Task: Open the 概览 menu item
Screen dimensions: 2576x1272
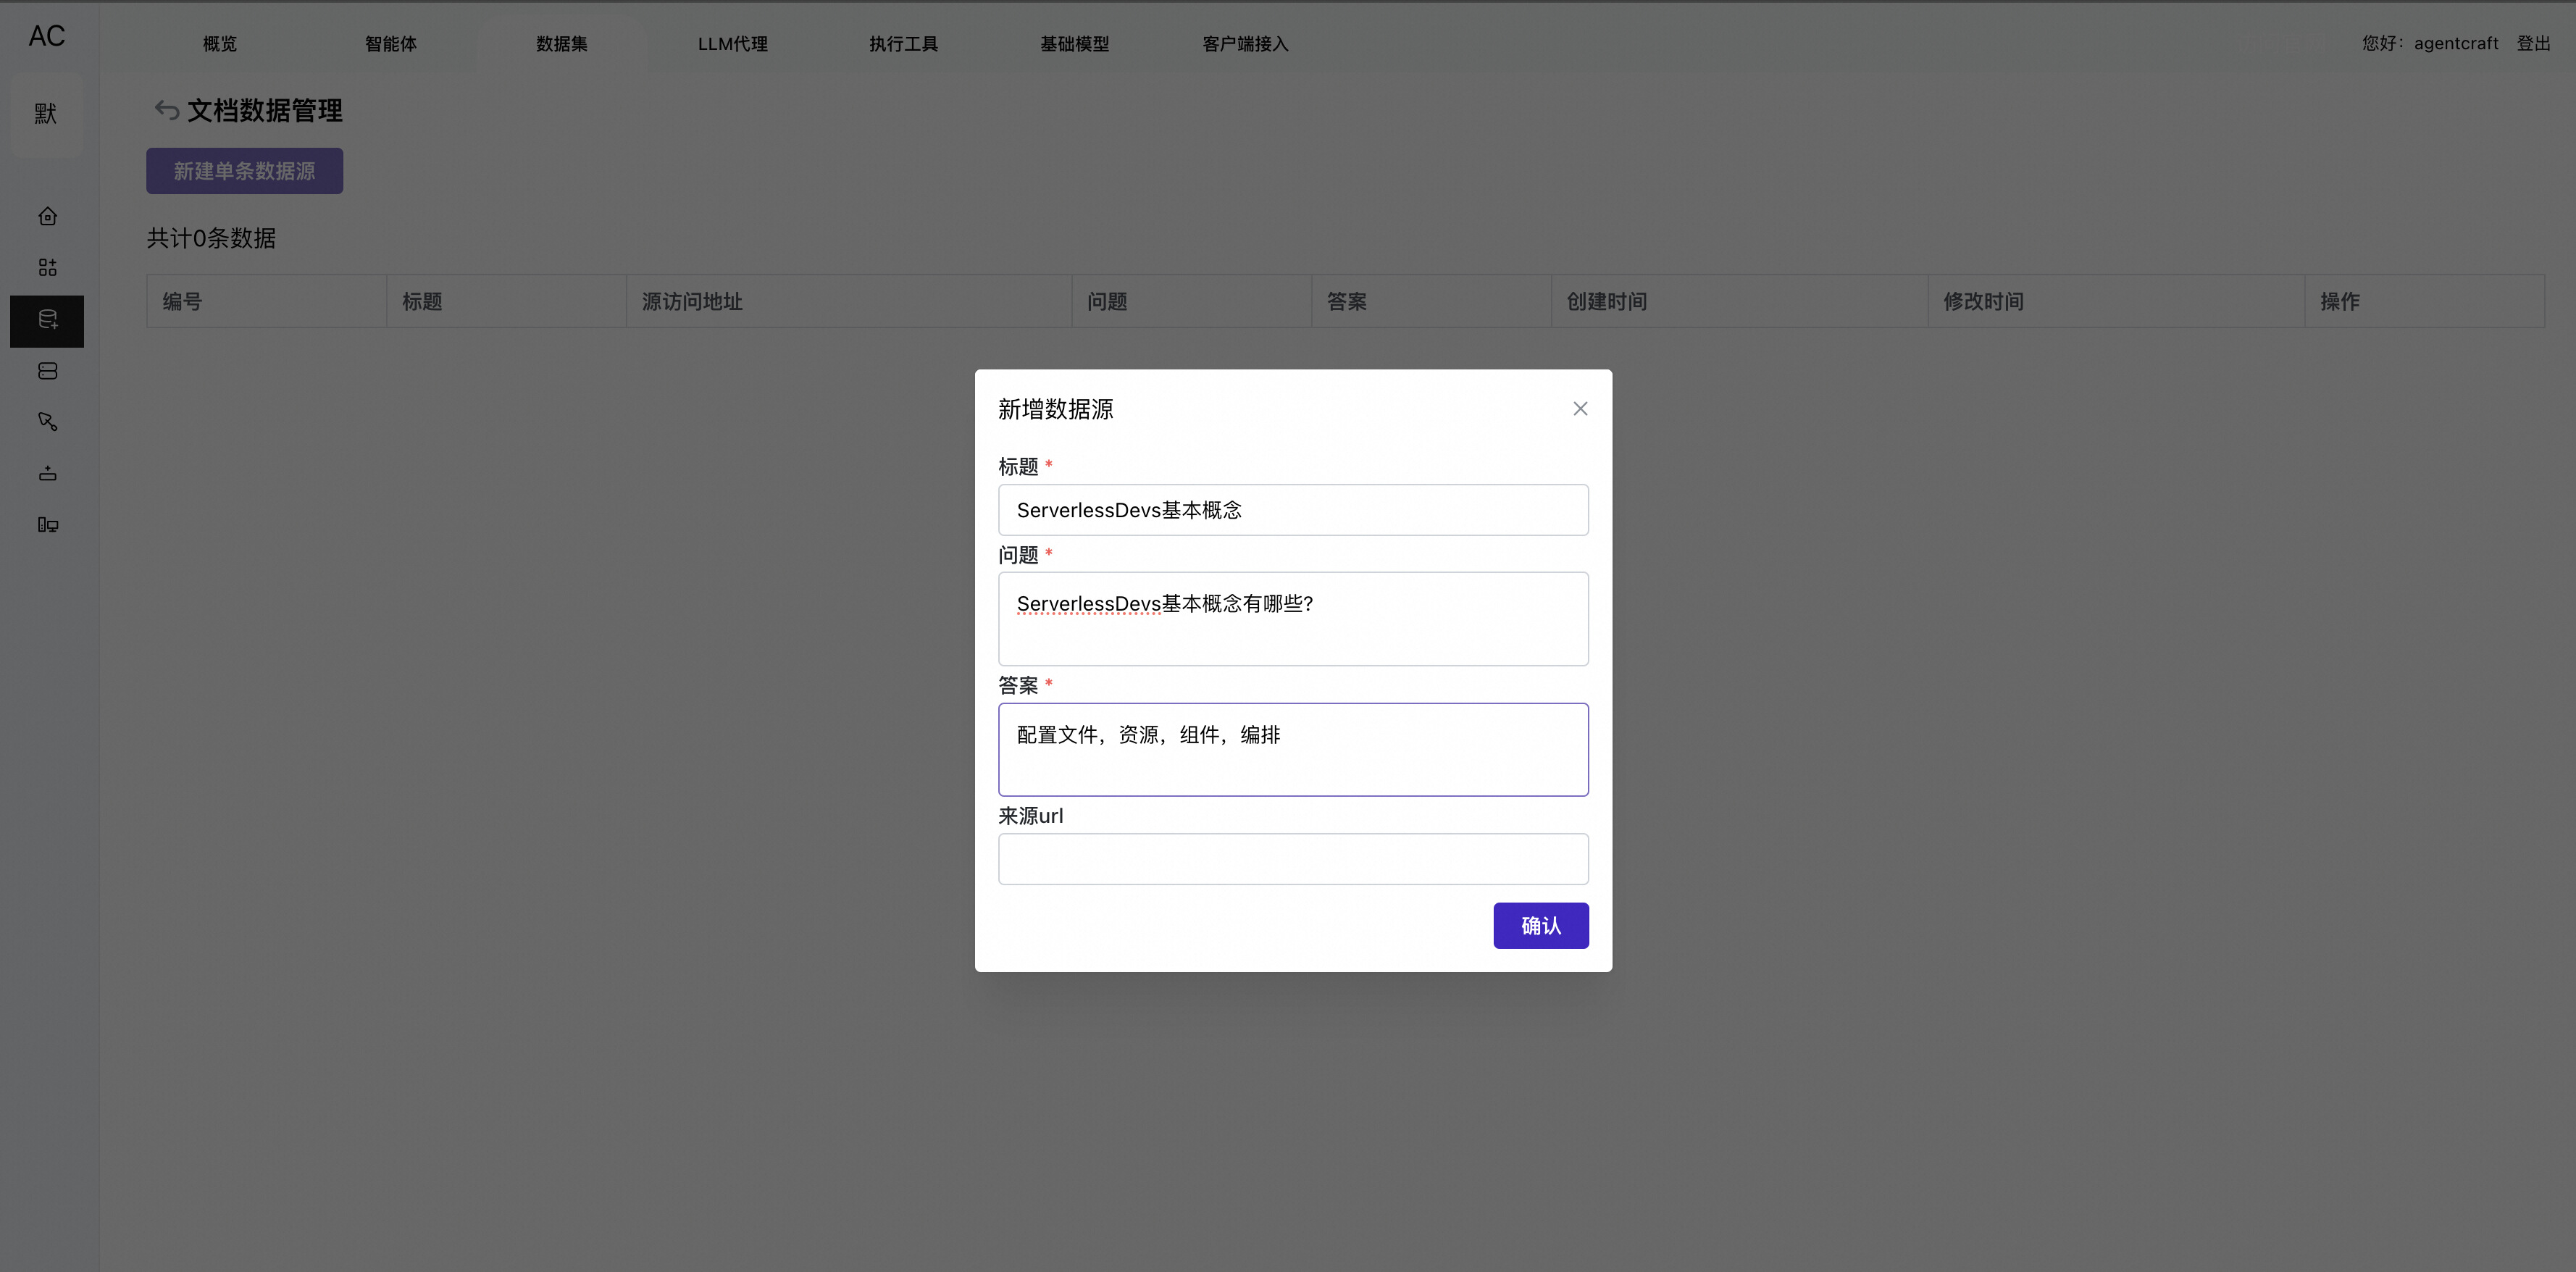Action: pos(220,43)
